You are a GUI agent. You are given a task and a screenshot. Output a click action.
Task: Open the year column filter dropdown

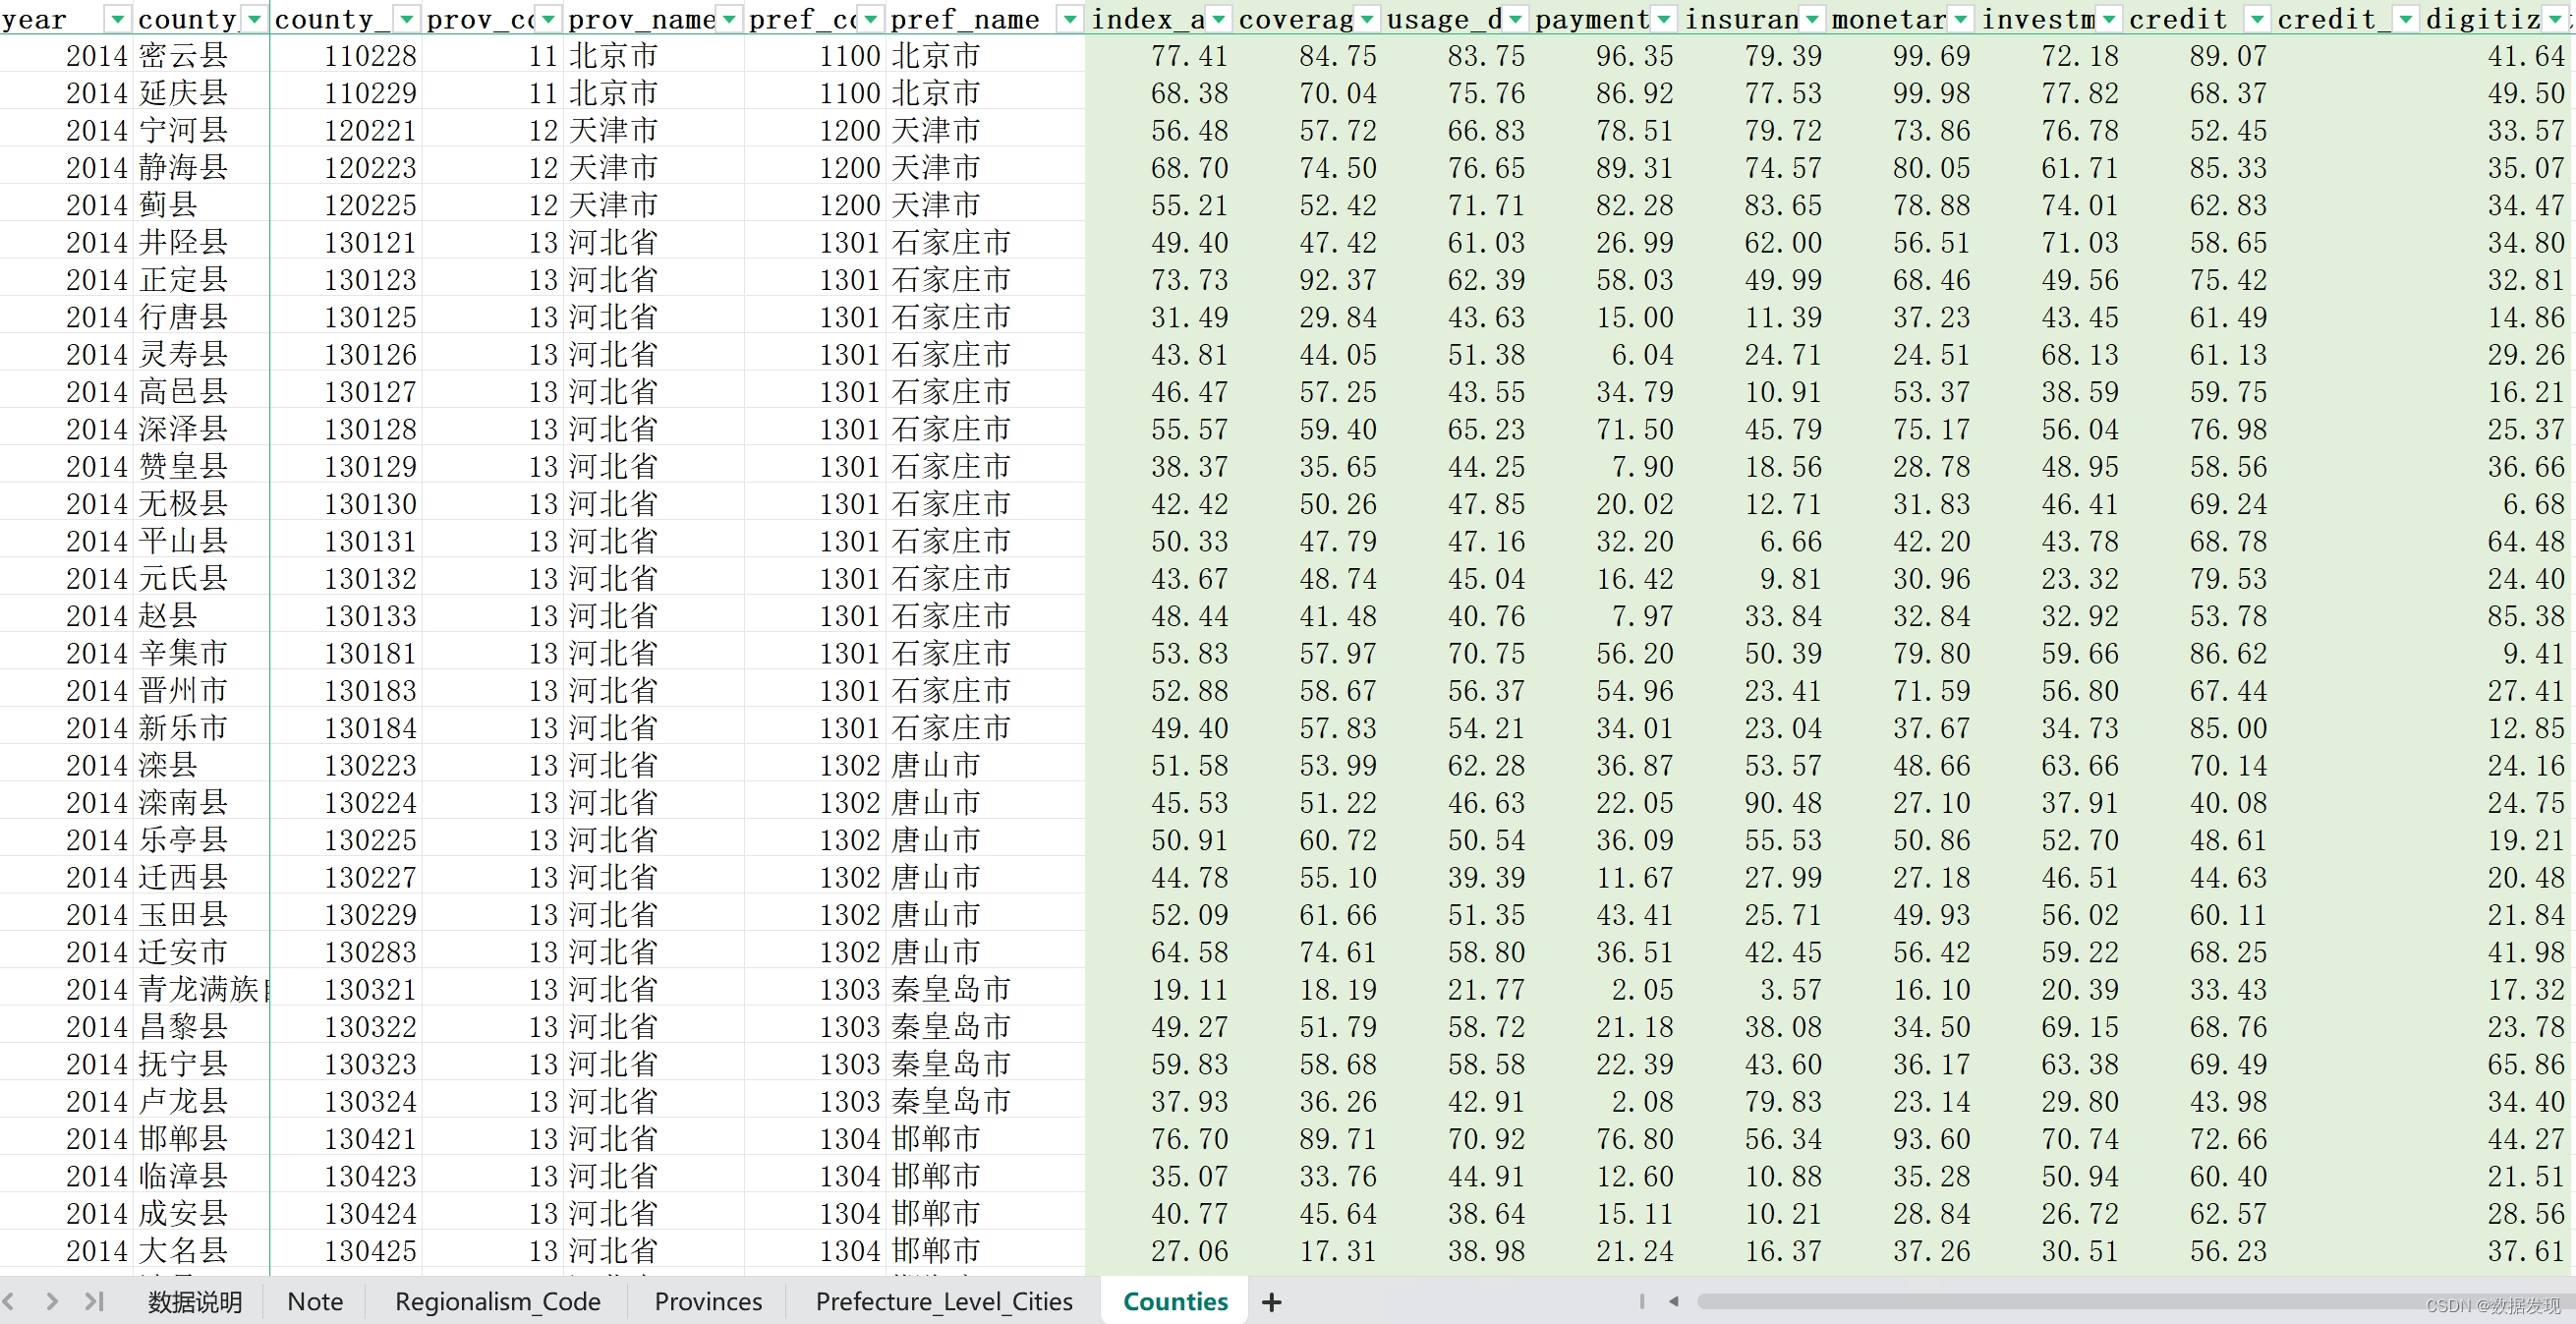(118, 19)
